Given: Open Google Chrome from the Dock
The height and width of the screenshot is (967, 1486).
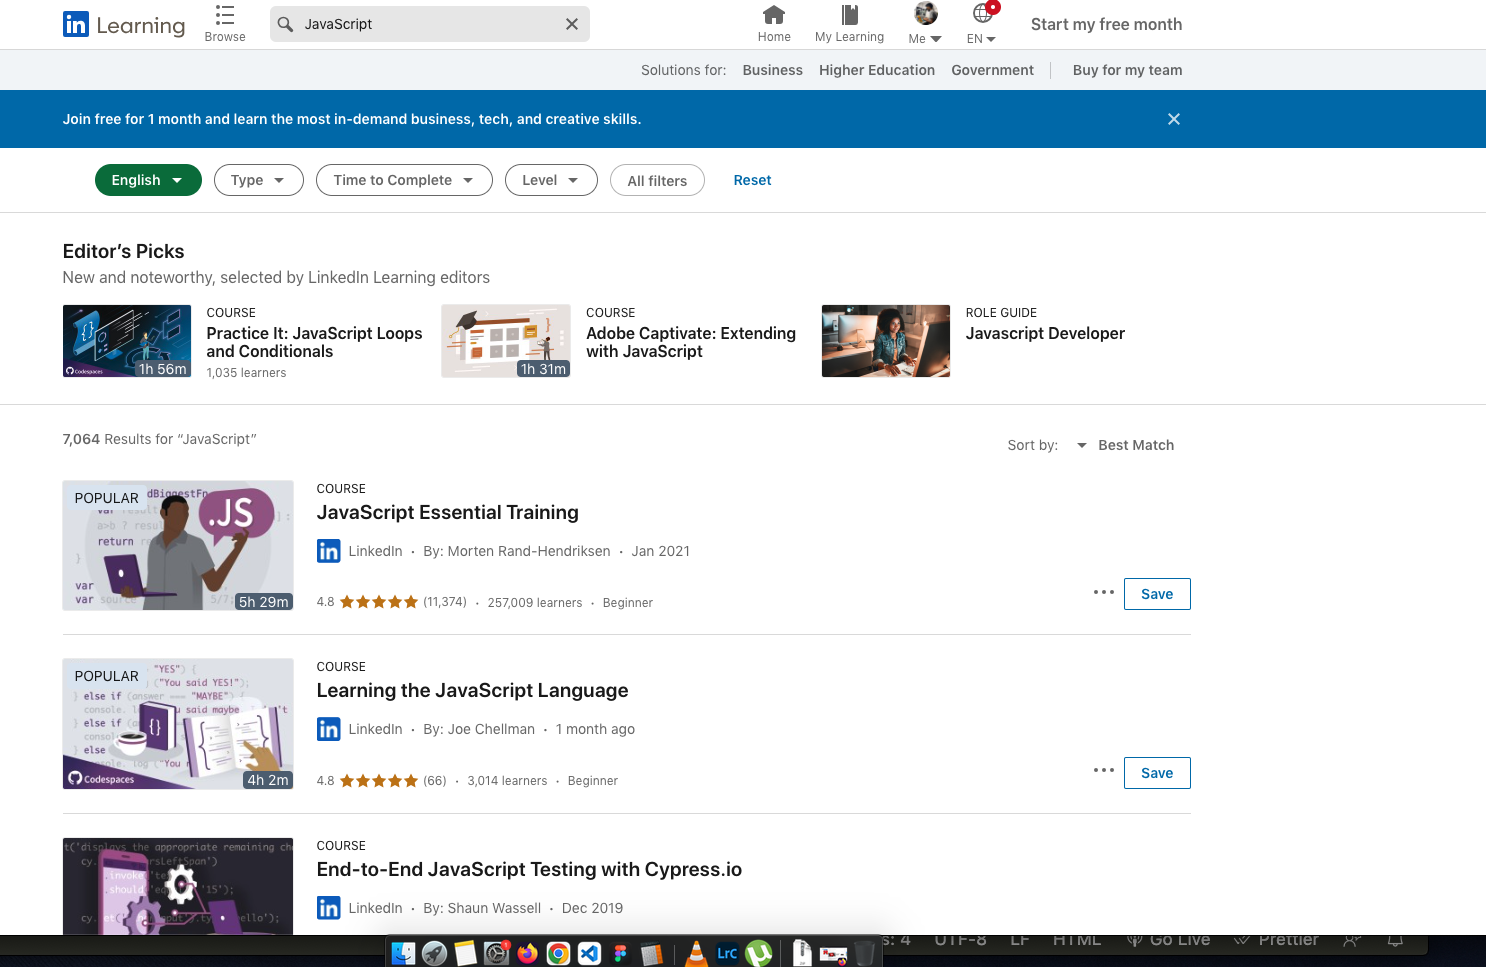Looking at the screenshot, I should [558, 953].
